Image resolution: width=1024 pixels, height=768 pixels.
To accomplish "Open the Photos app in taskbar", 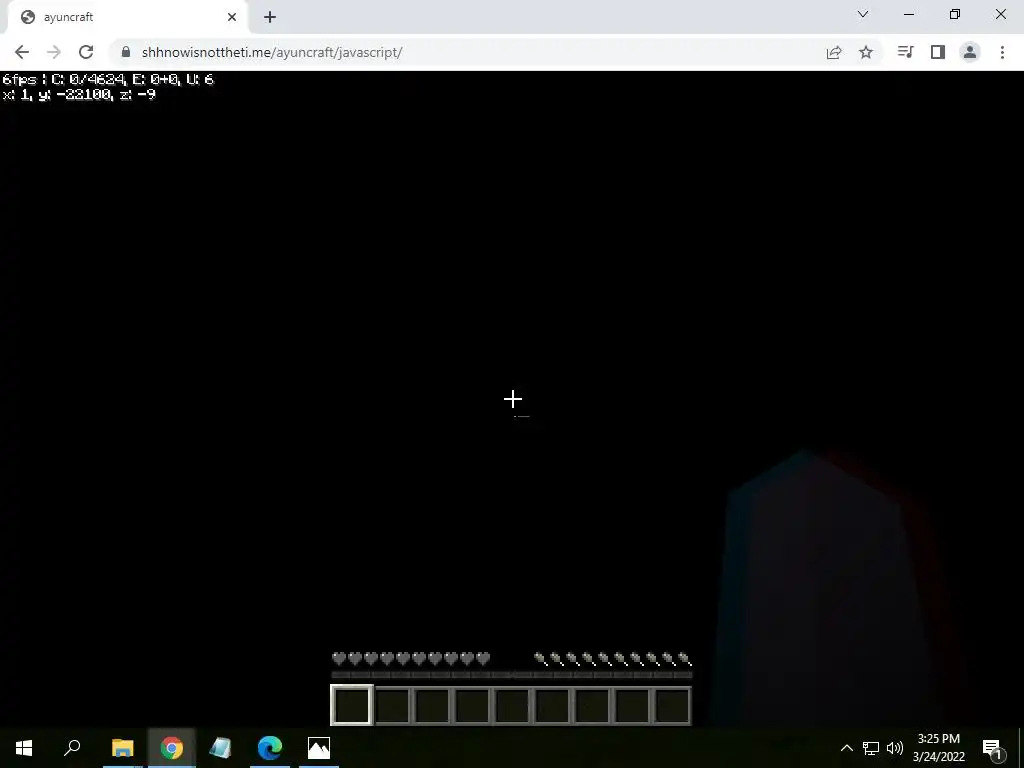I will click(x=319, y=748).
